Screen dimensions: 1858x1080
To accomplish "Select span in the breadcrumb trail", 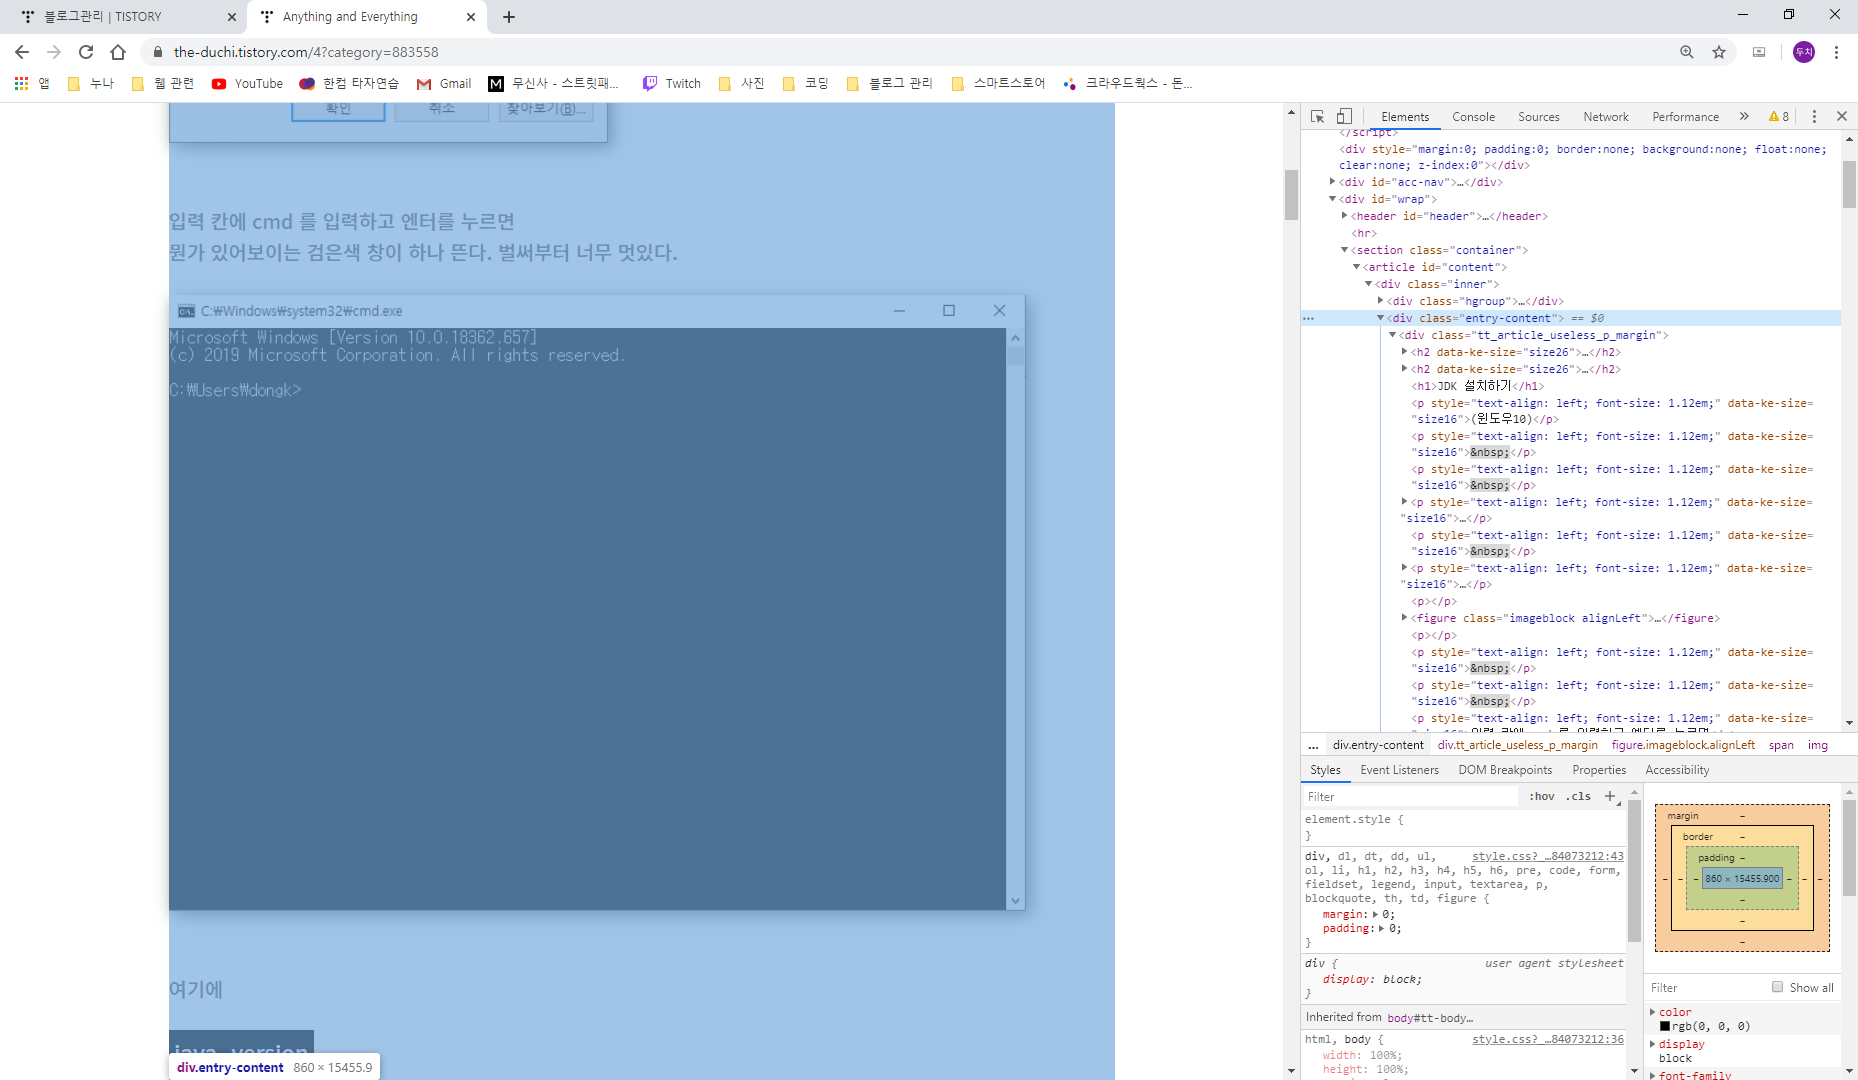I will 1781,745.
